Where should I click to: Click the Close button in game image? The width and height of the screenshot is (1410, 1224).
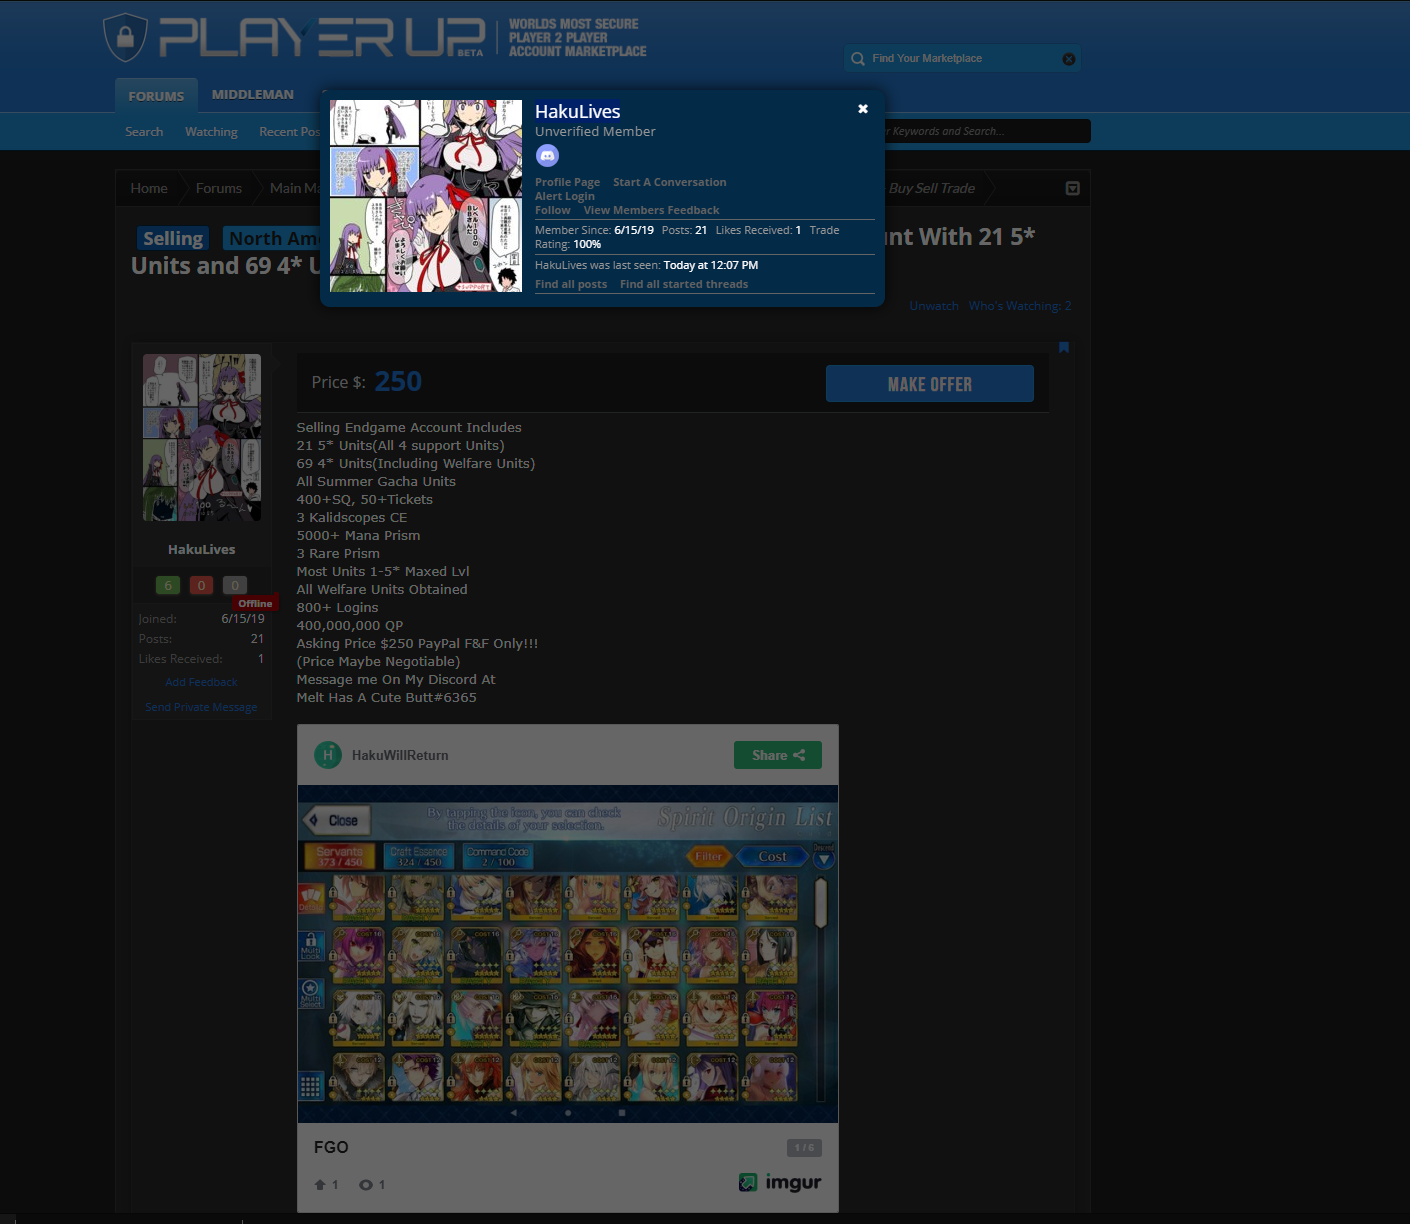point(336,820)
